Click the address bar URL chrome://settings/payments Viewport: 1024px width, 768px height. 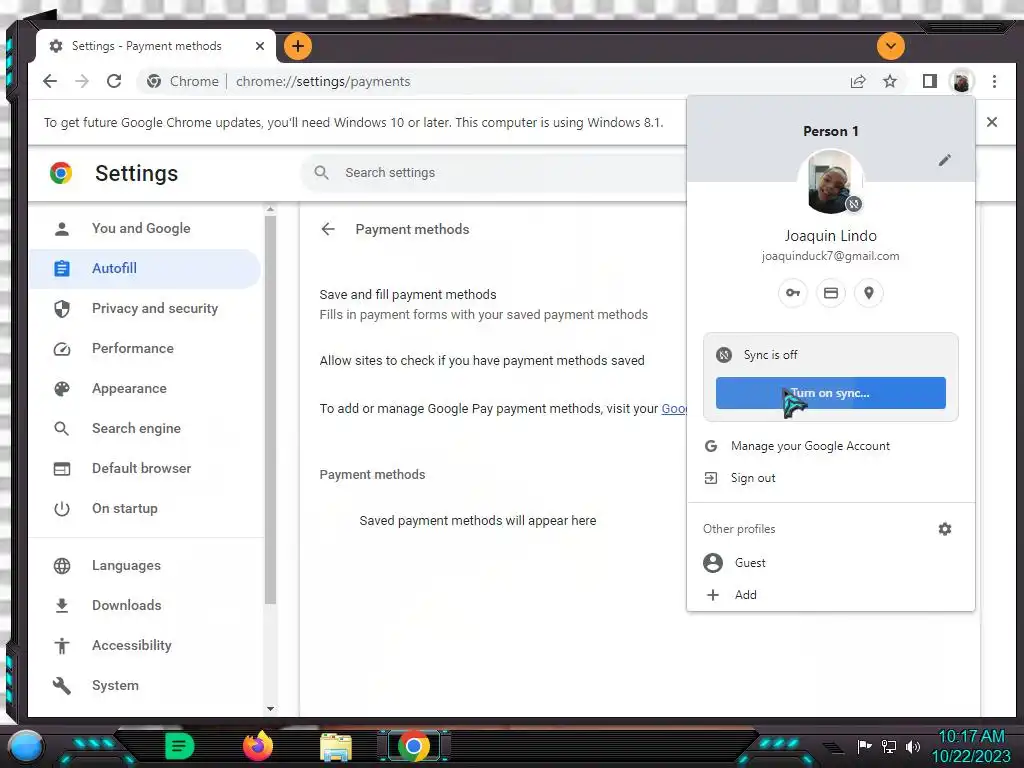[323, 82]
